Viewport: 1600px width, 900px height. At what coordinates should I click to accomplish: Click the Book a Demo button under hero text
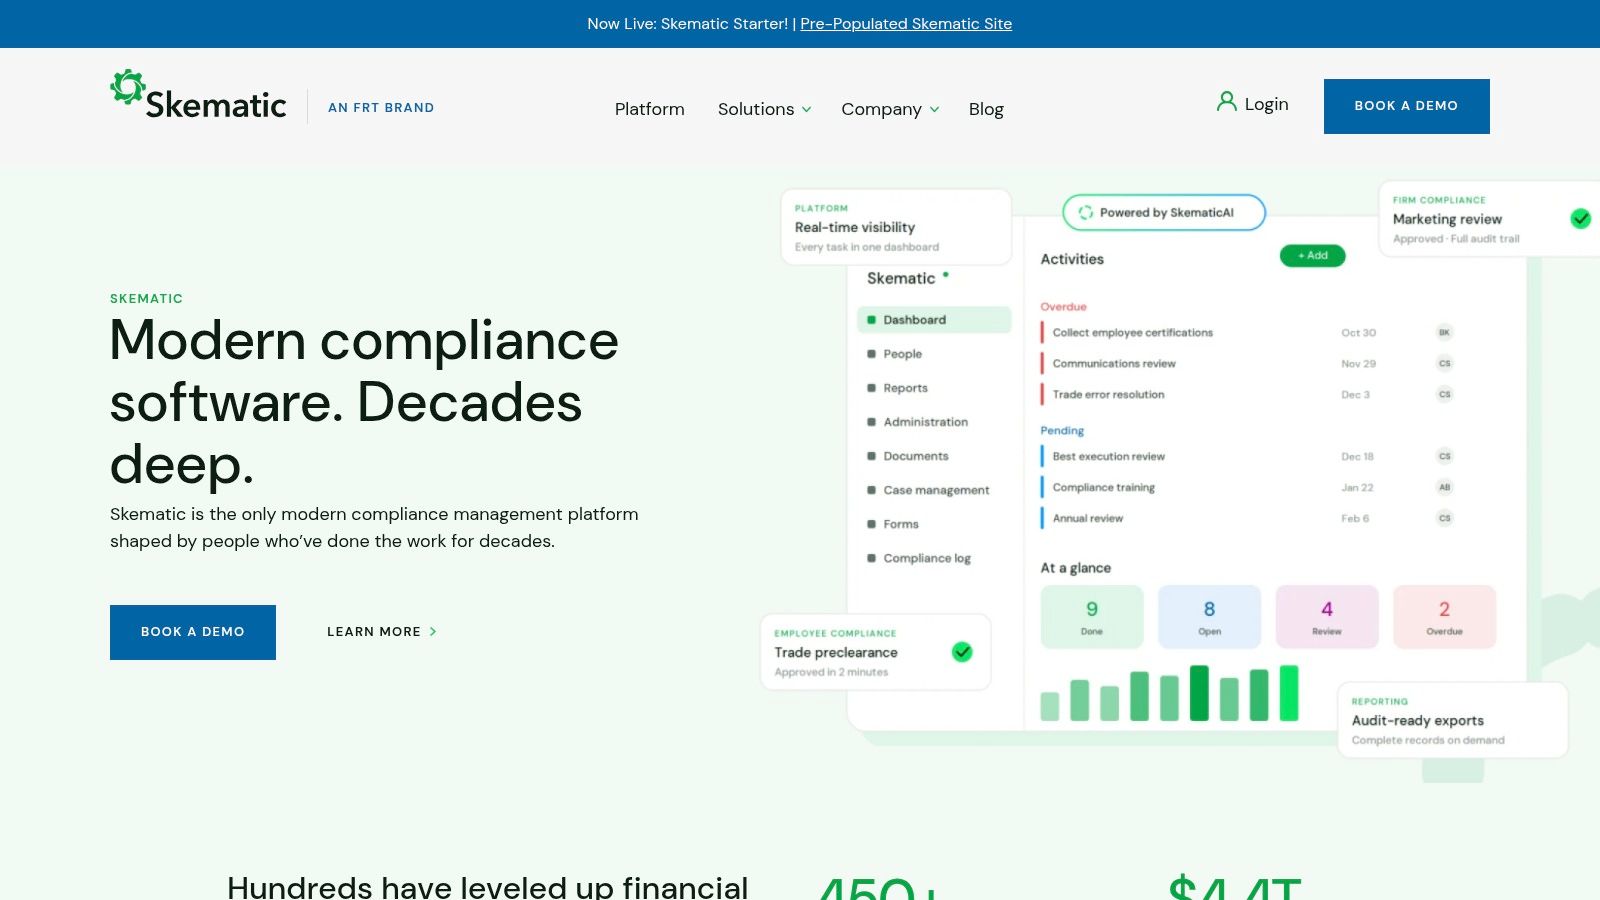click(x=193, y=632)
